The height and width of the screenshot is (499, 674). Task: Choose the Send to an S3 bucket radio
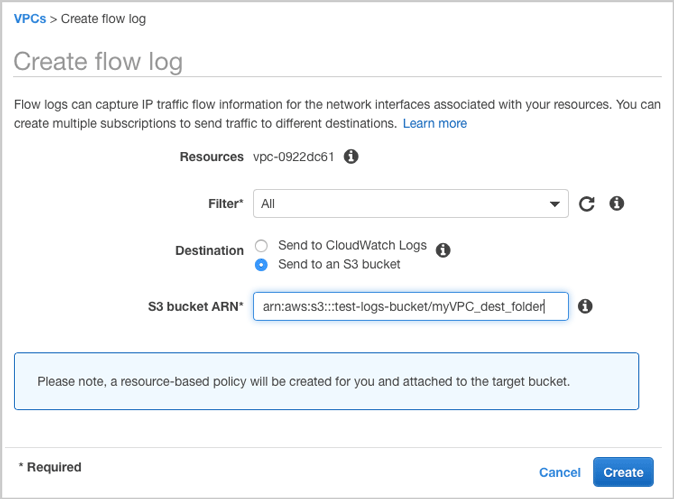(x=262, y=265)
